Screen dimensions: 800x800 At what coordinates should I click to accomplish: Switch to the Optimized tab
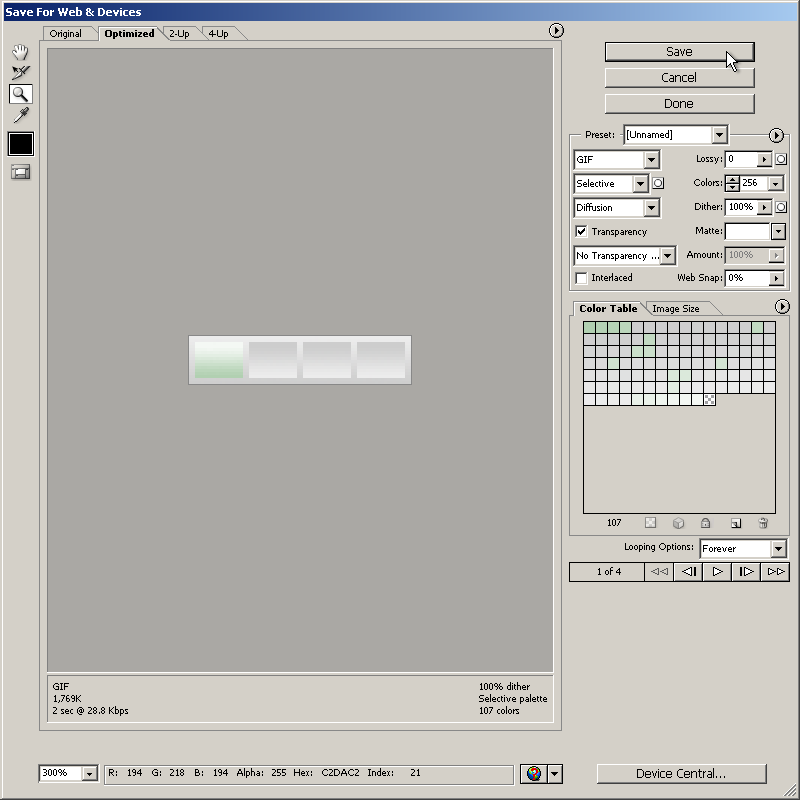click(x=129, y=34)
